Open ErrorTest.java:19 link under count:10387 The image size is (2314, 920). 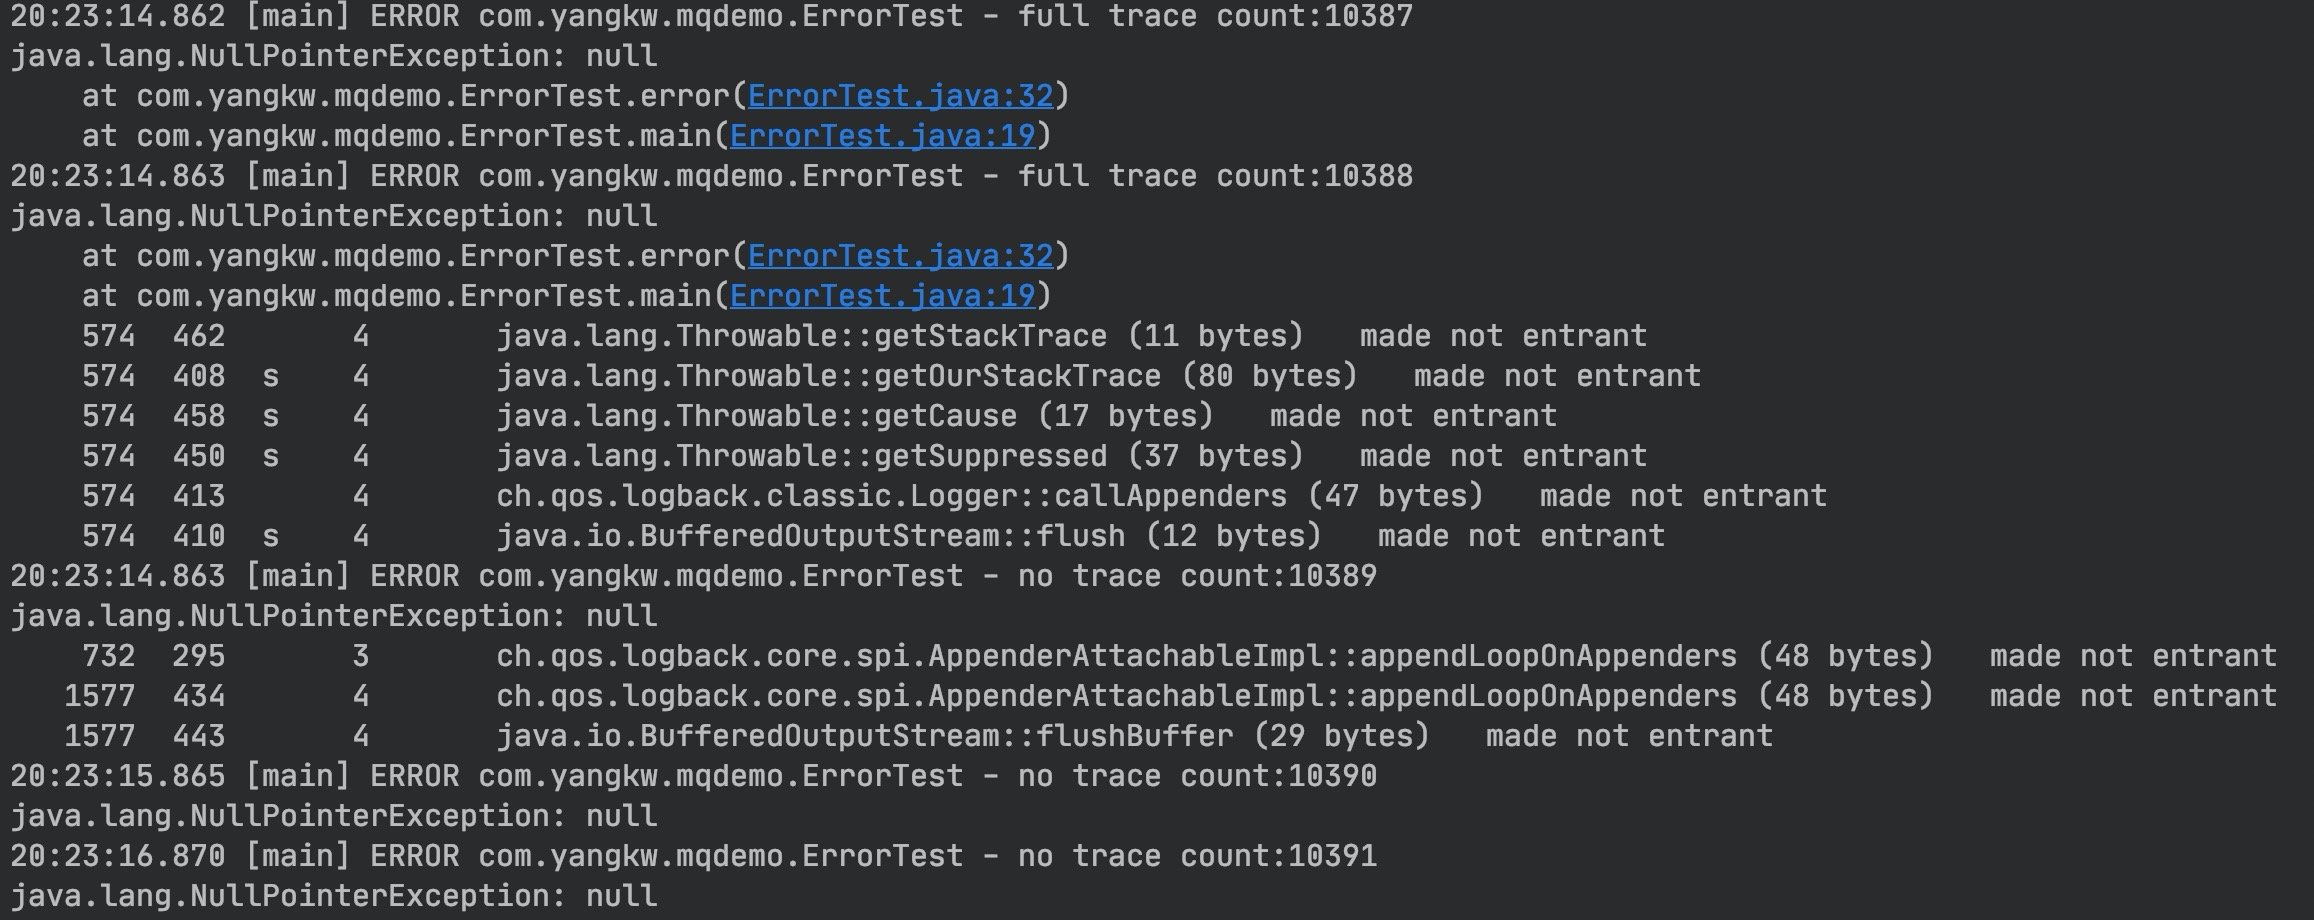coord(882,136)
